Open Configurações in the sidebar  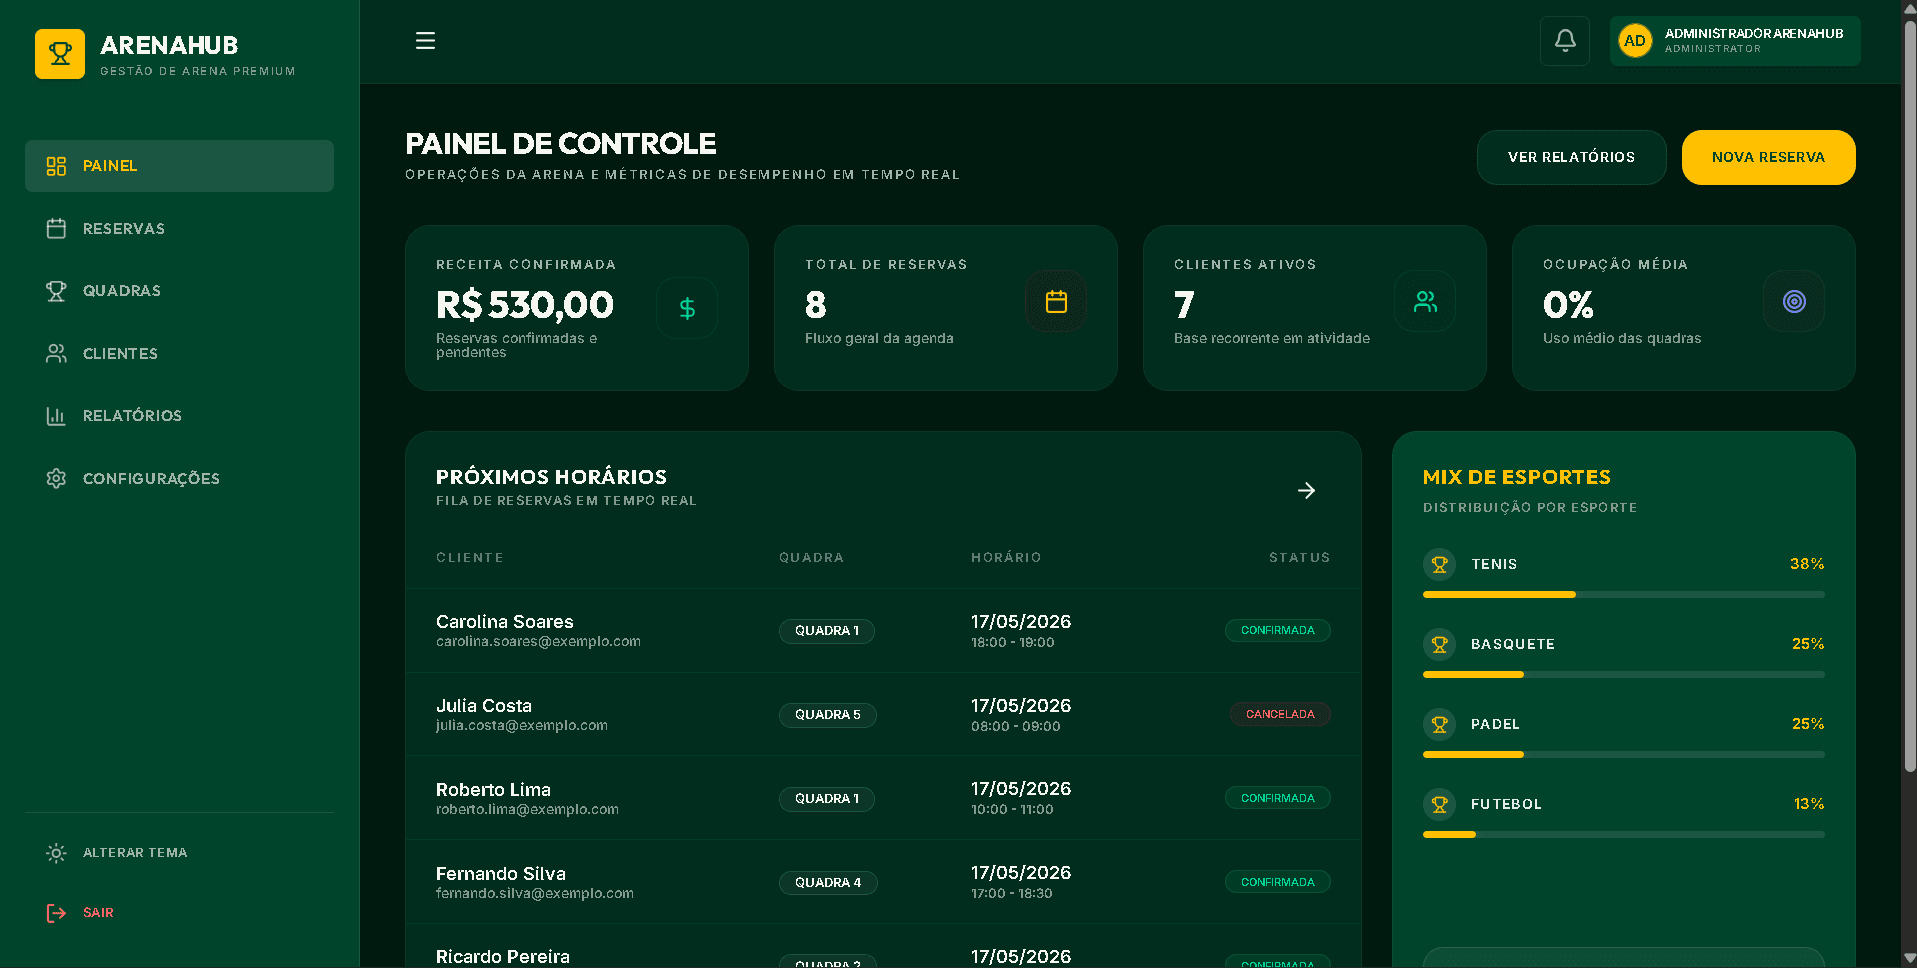click(x=179, y=479)
